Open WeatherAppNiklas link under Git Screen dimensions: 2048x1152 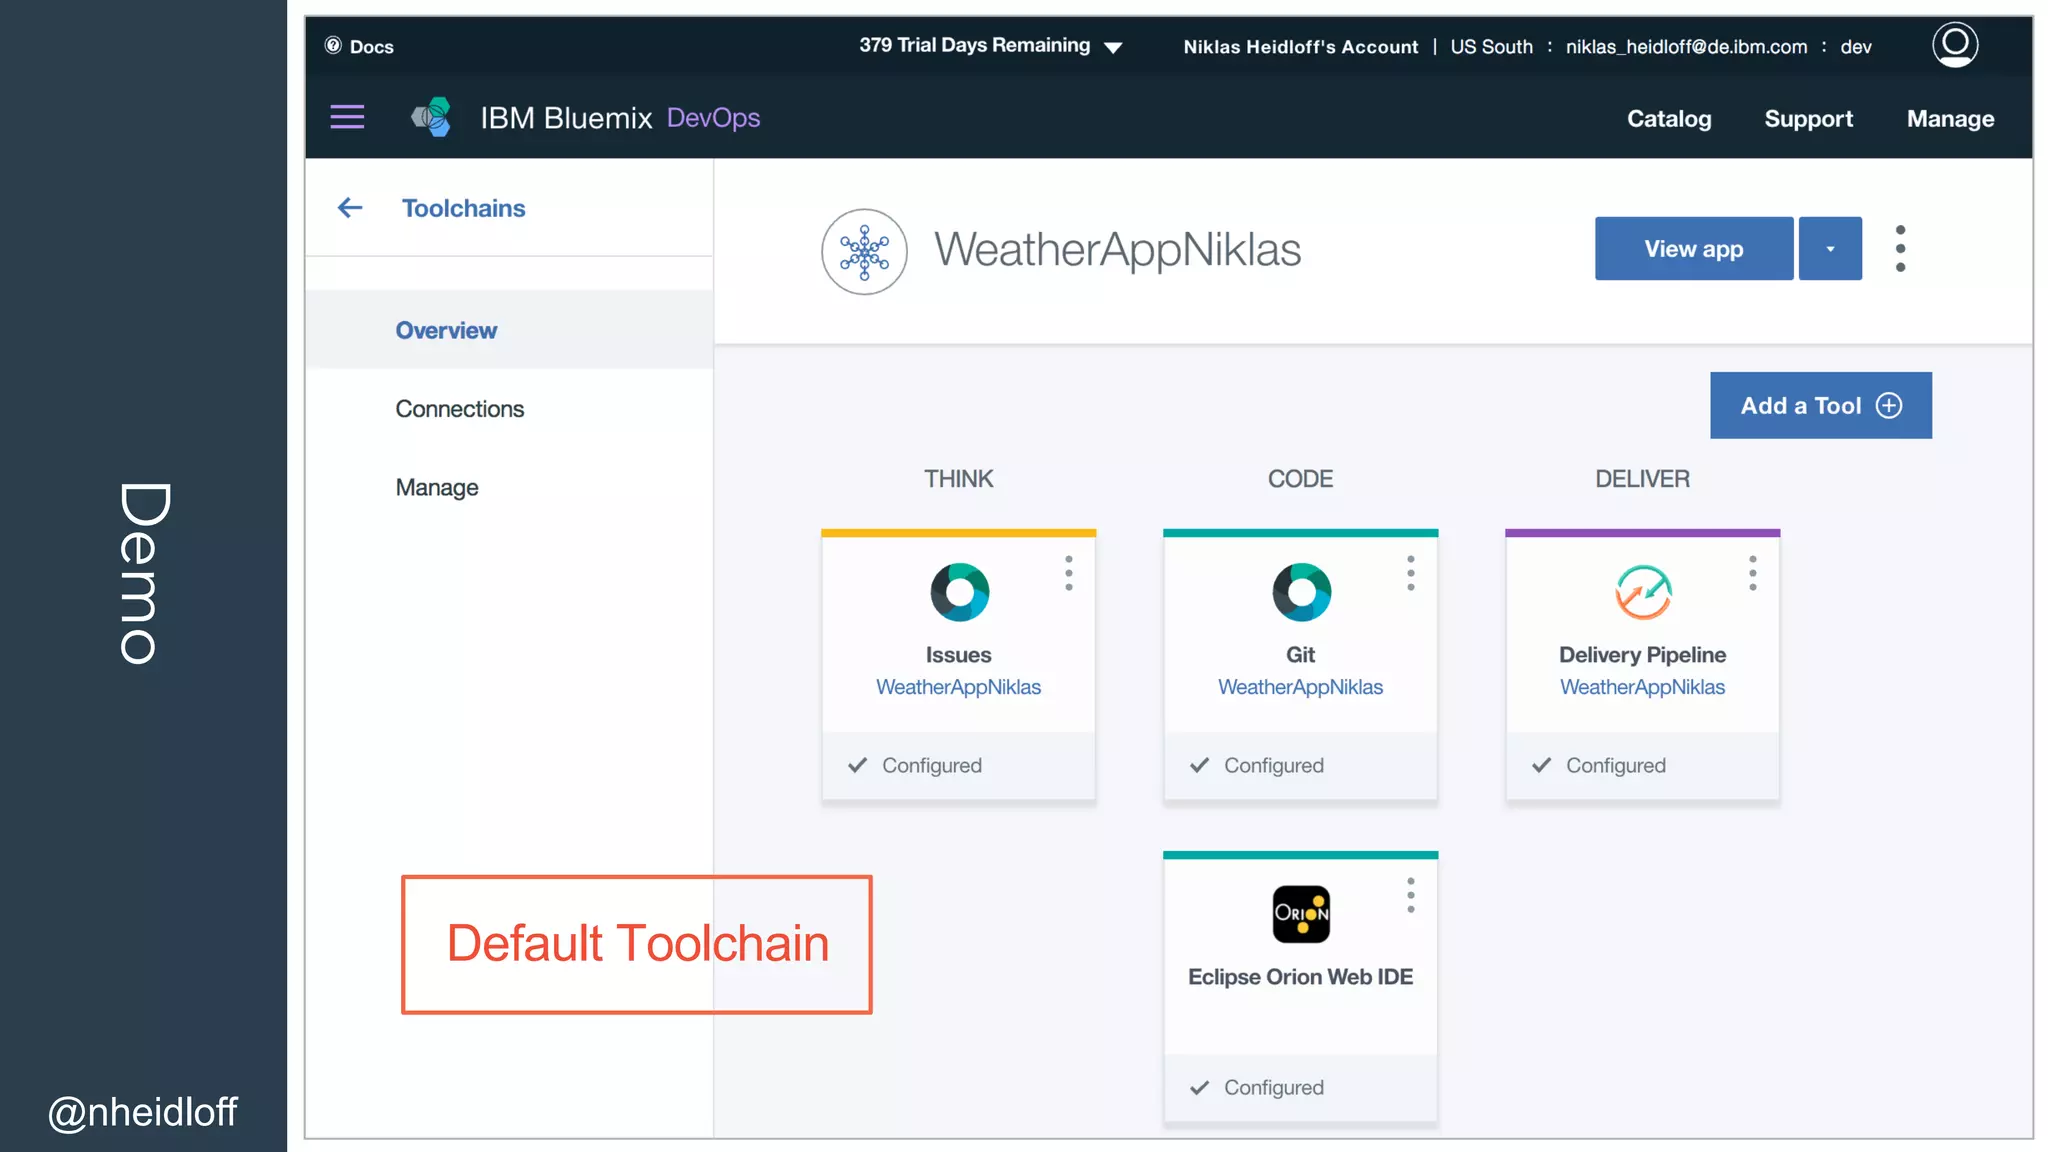coord(1300,687)
